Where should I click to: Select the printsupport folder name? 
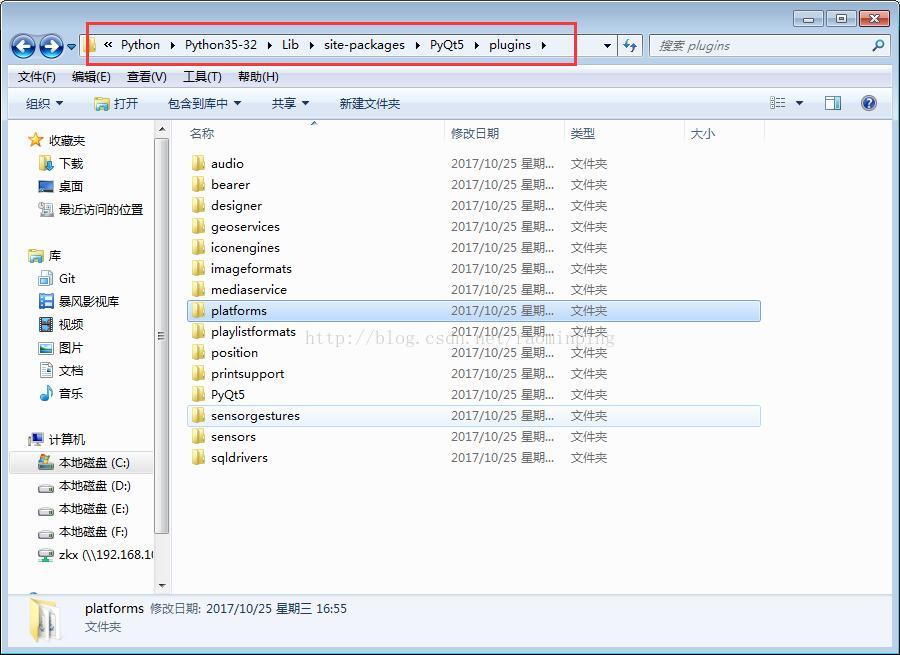(247, 374)
